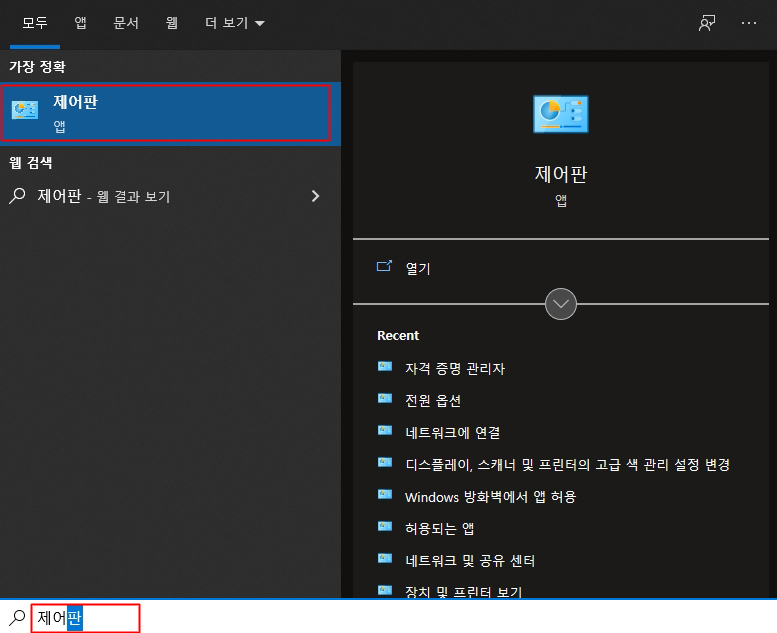Click the large 제어판 preview icon

[x=560, y=114]
